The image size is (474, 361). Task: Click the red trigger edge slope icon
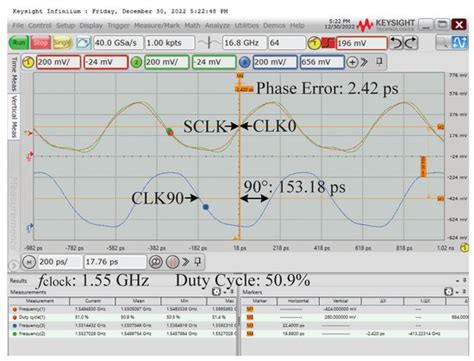[x=329, y=43]
